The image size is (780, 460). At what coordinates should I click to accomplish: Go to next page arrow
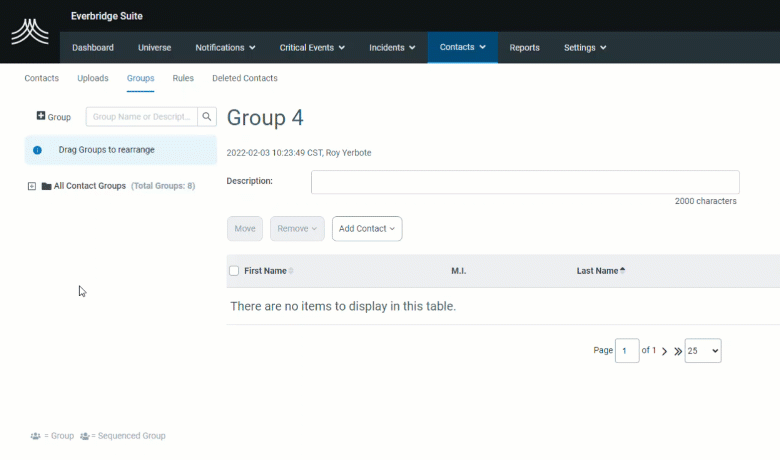tap(664, 351)
